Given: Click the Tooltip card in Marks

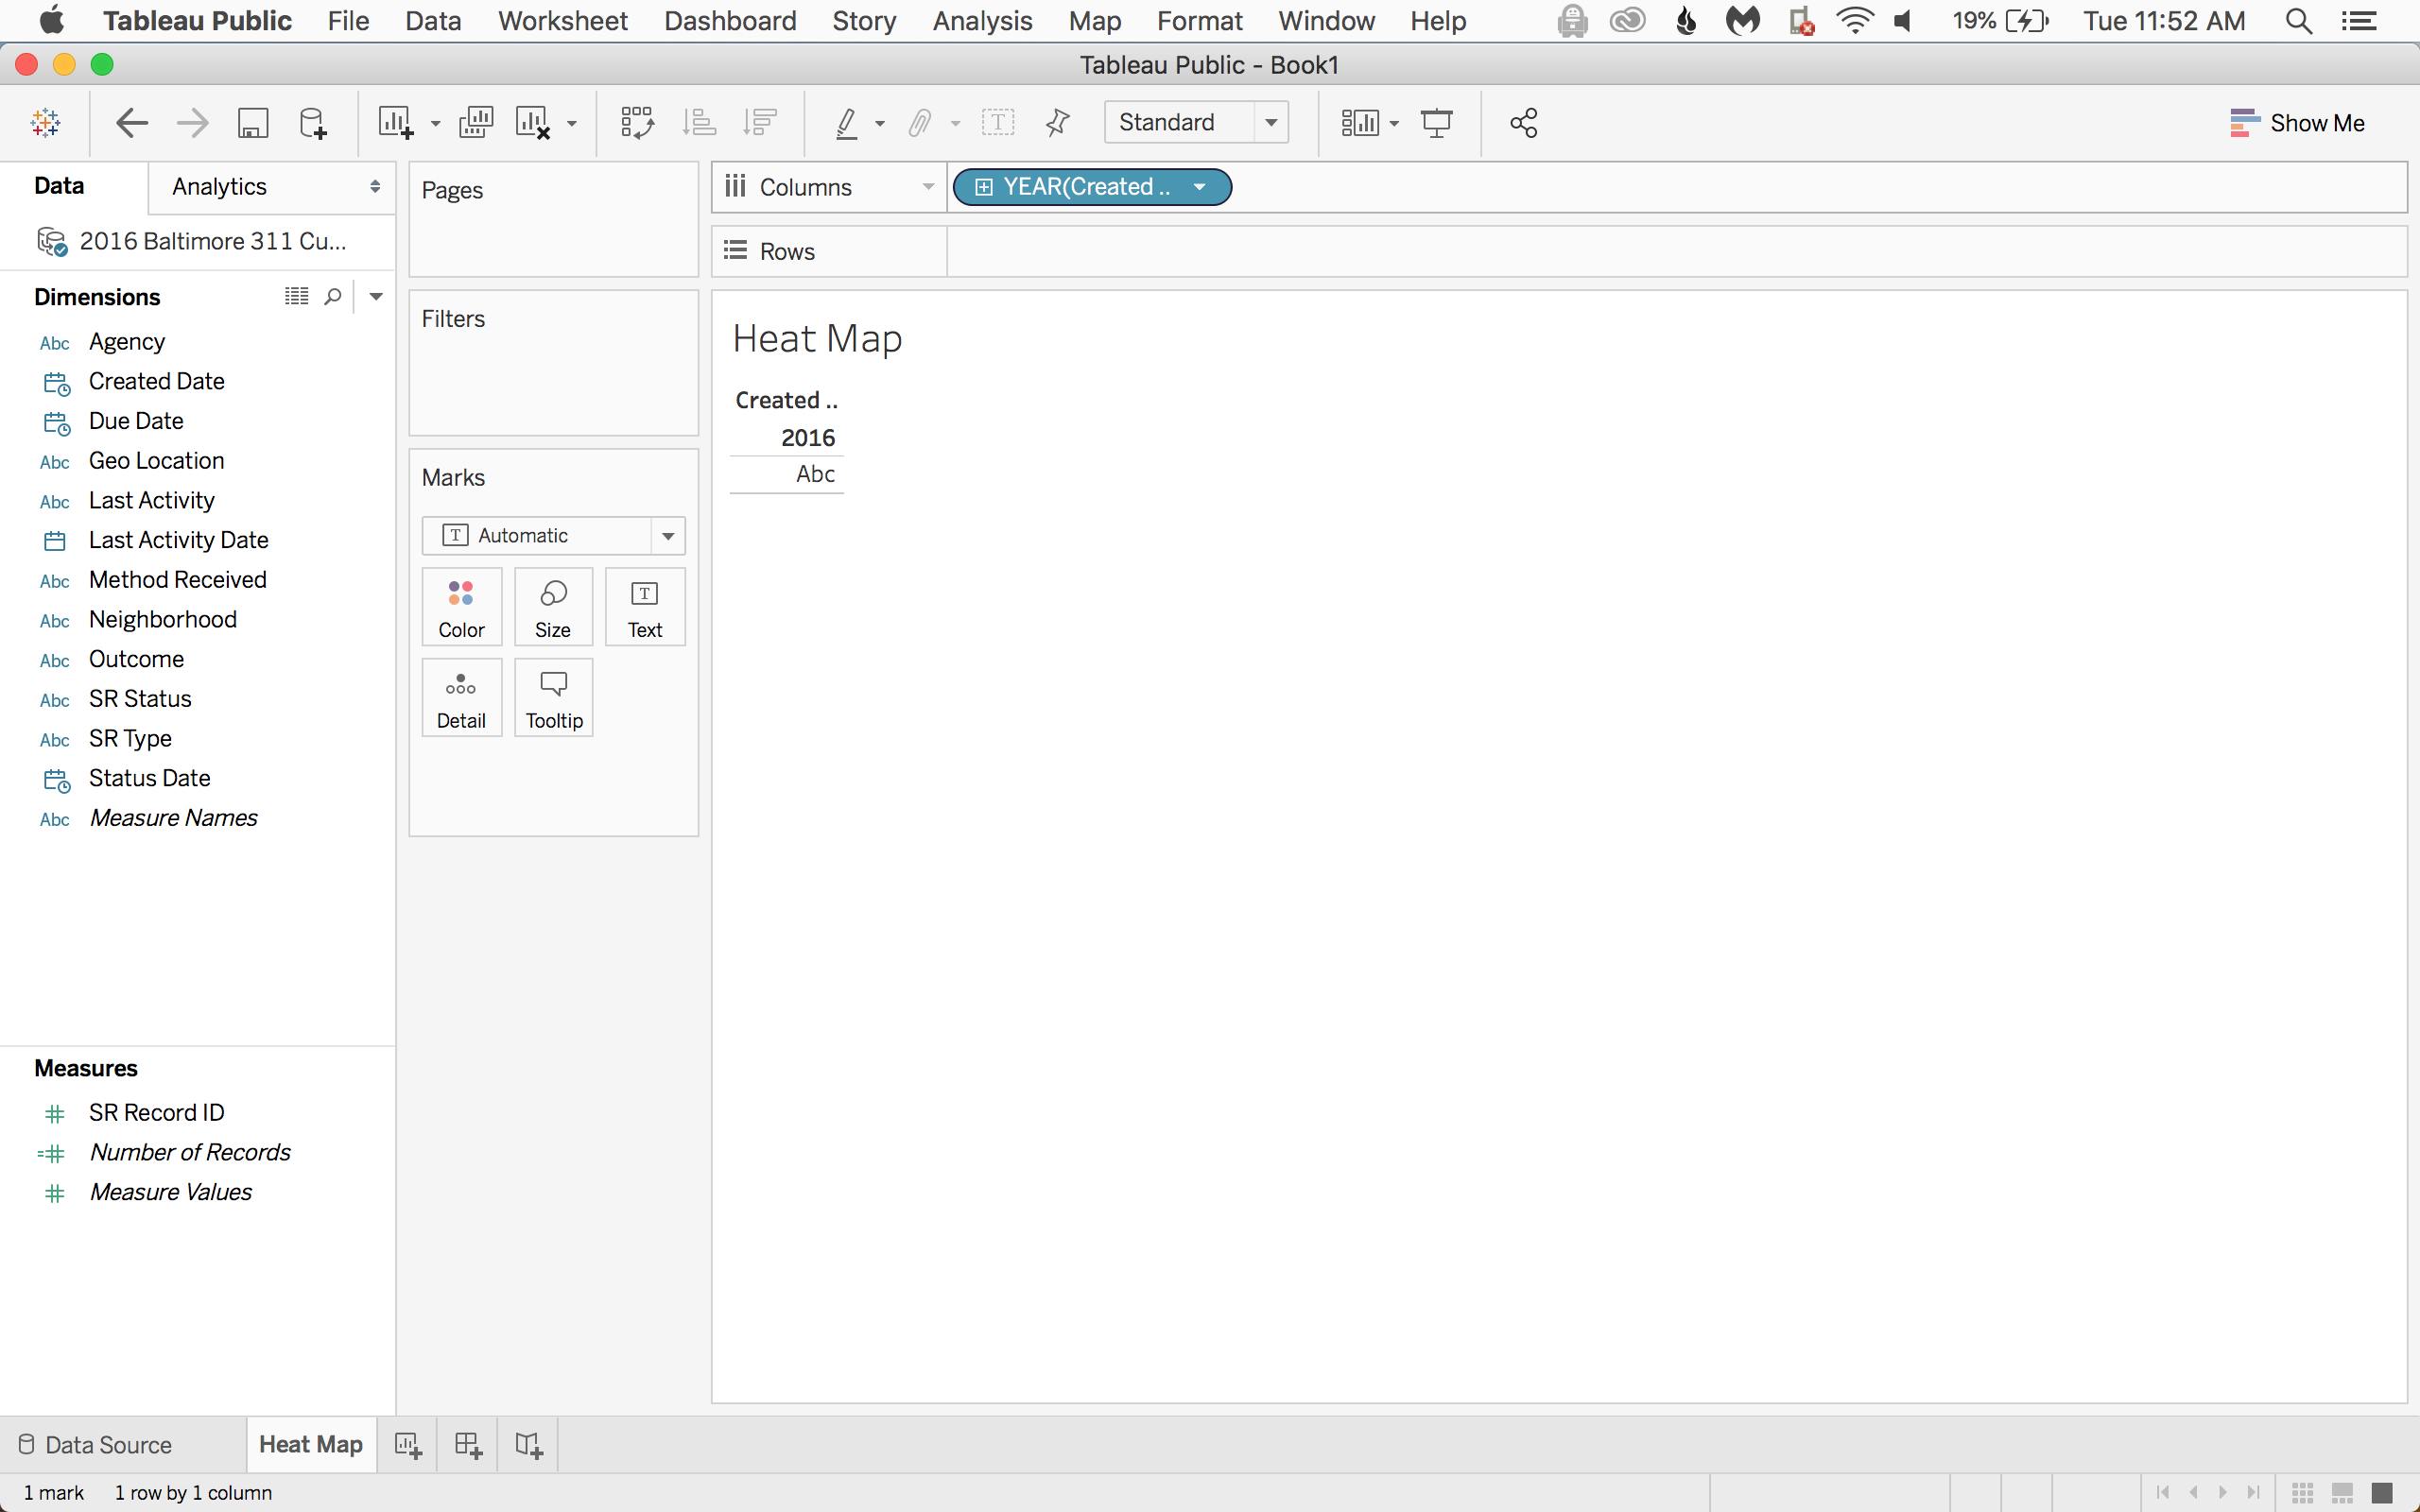Looking at the screenshot, I should pos(553,698).
